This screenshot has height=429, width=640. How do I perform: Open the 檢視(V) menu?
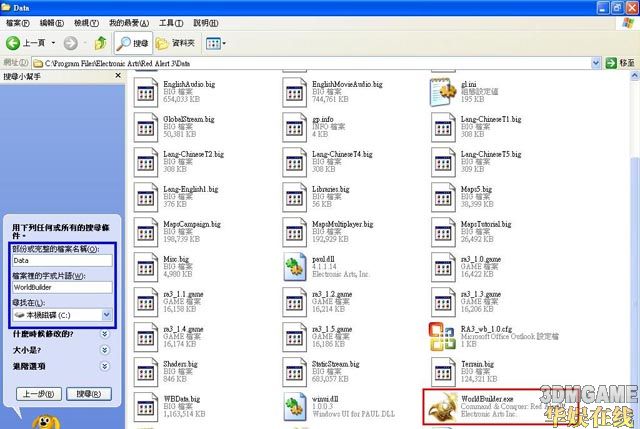pyautogui.click(x=86, y=23)
